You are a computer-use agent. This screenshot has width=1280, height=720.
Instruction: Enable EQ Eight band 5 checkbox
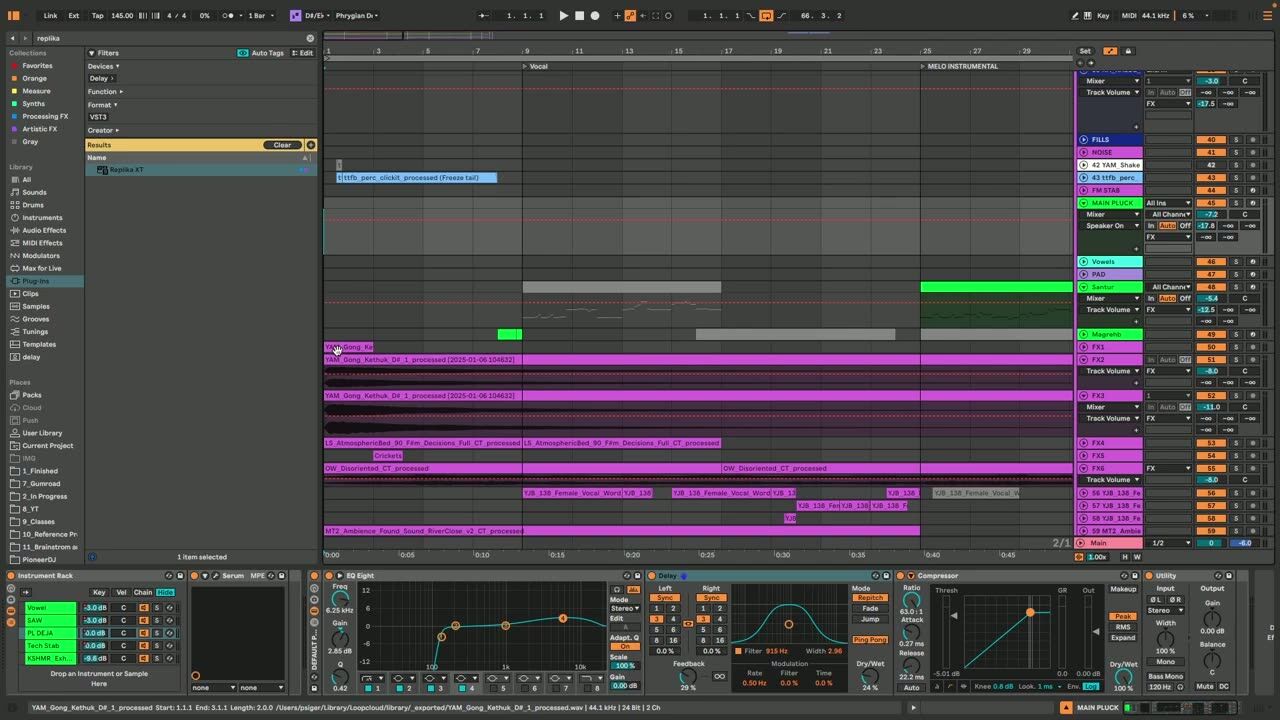[495, 688]
